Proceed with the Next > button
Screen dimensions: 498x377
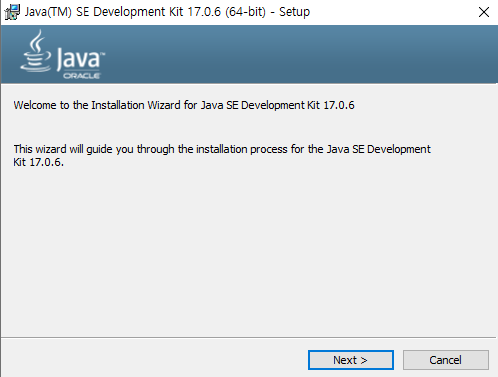351,360
